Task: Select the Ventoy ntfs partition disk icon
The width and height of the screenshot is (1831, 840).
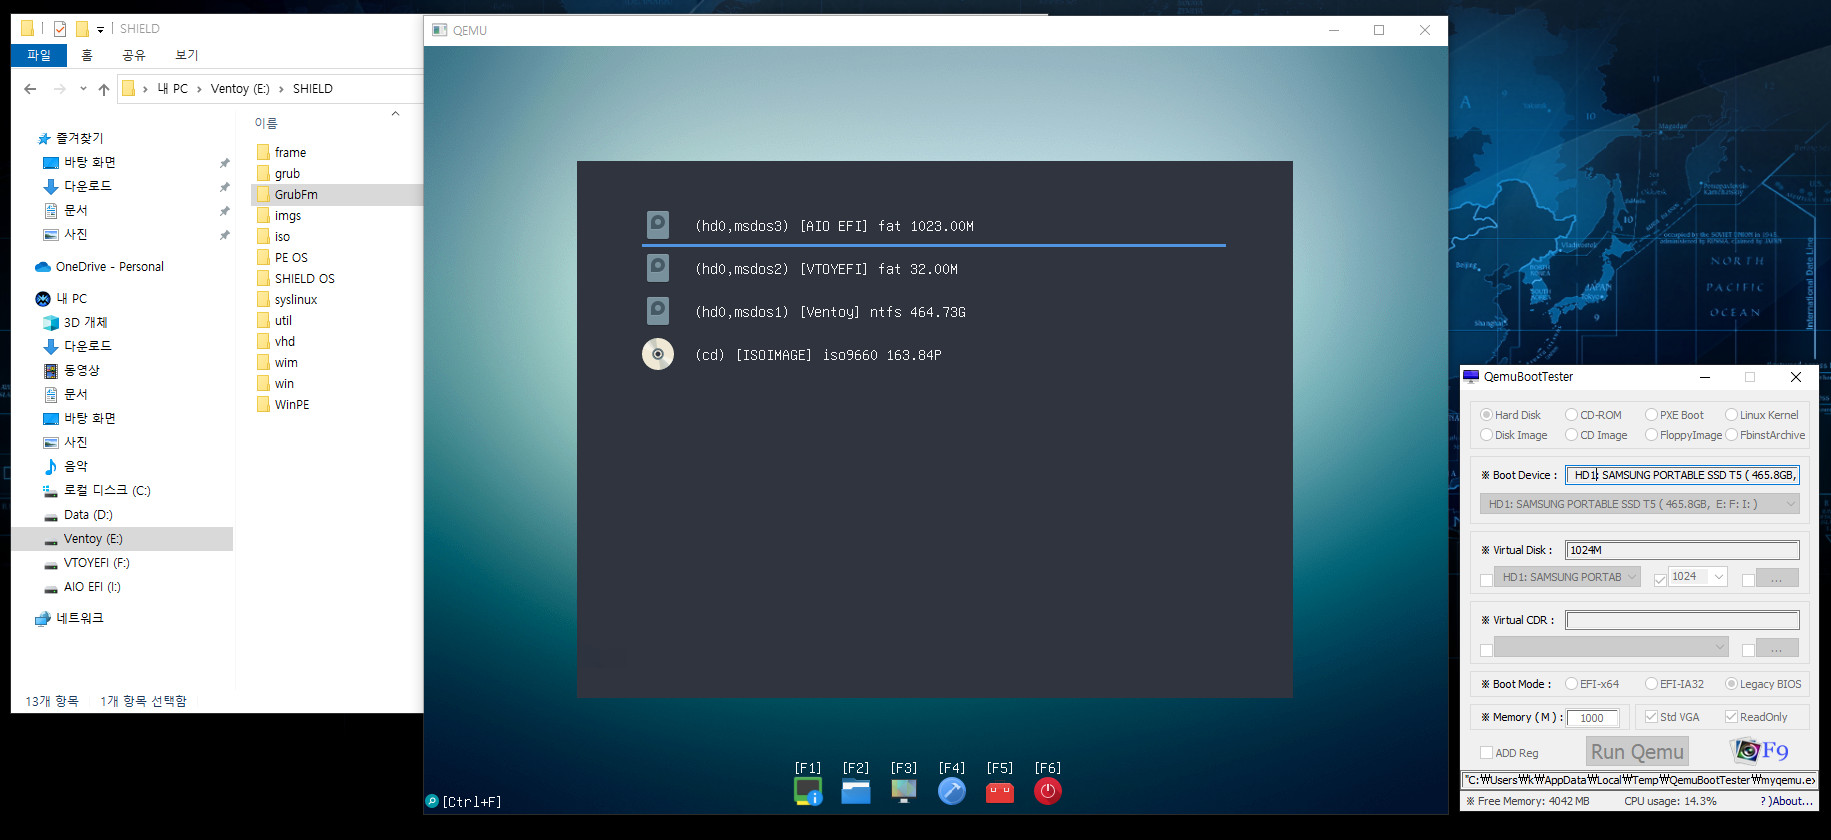Action: point(658,310)
